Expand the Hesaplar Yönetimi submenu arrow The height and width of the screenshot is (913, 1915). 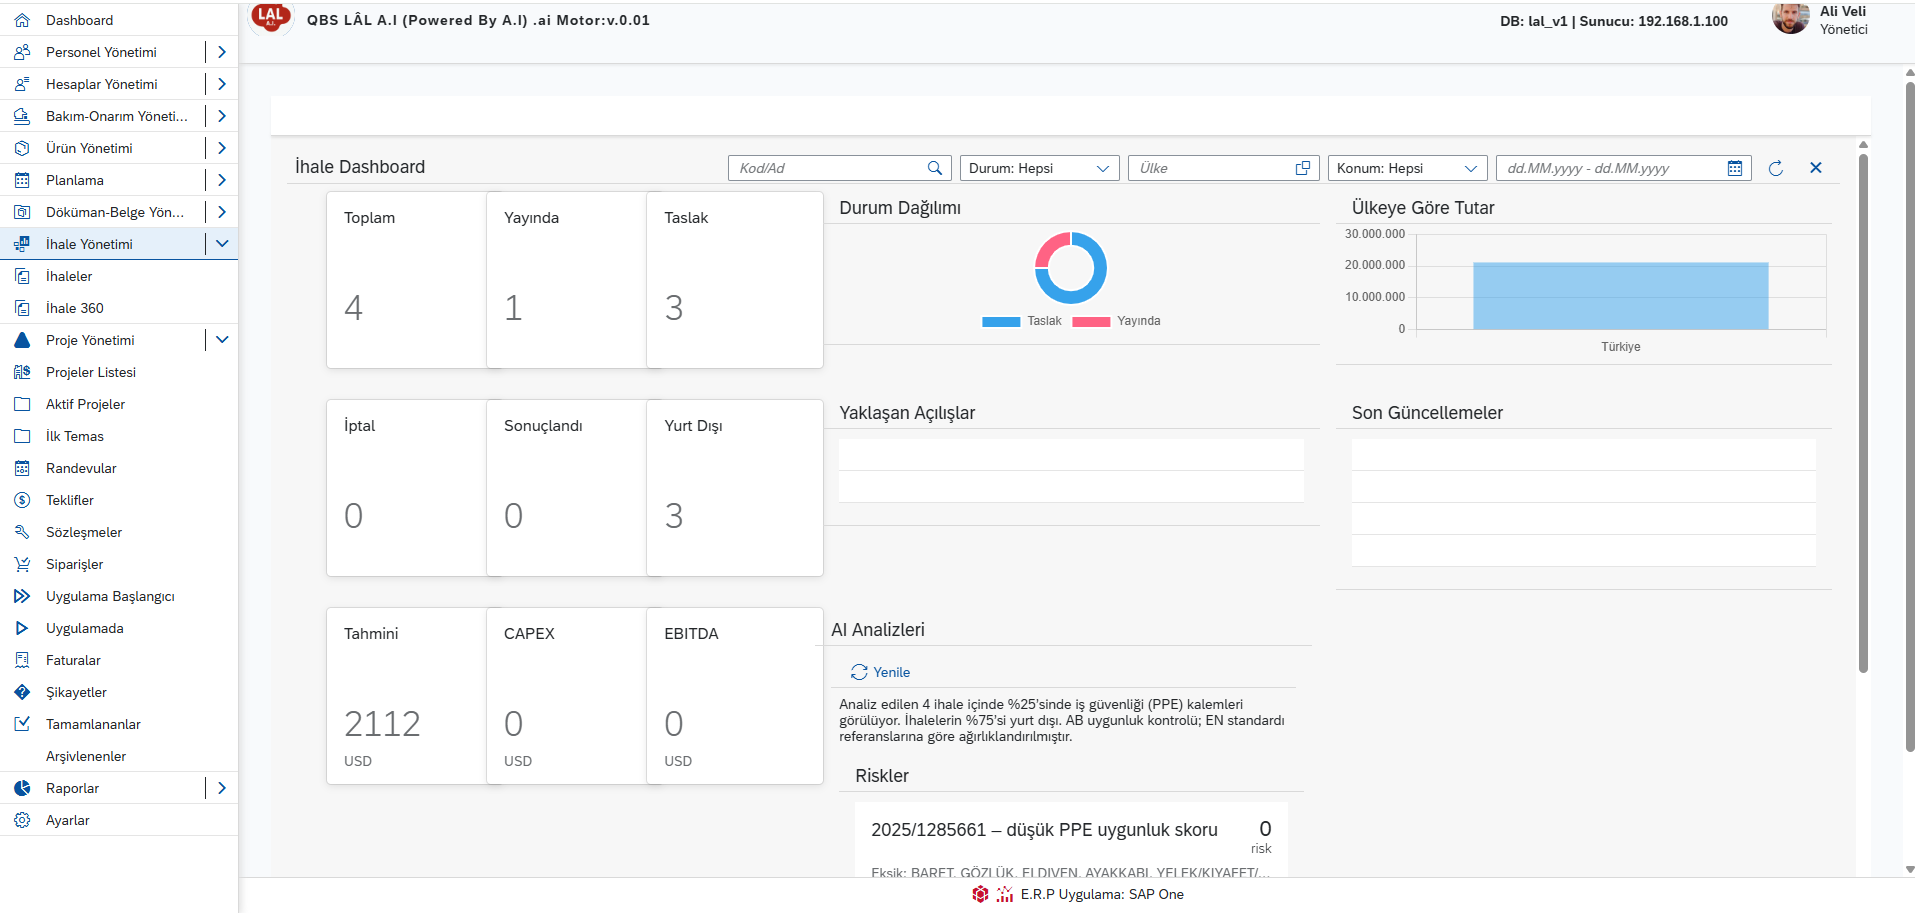222,84
